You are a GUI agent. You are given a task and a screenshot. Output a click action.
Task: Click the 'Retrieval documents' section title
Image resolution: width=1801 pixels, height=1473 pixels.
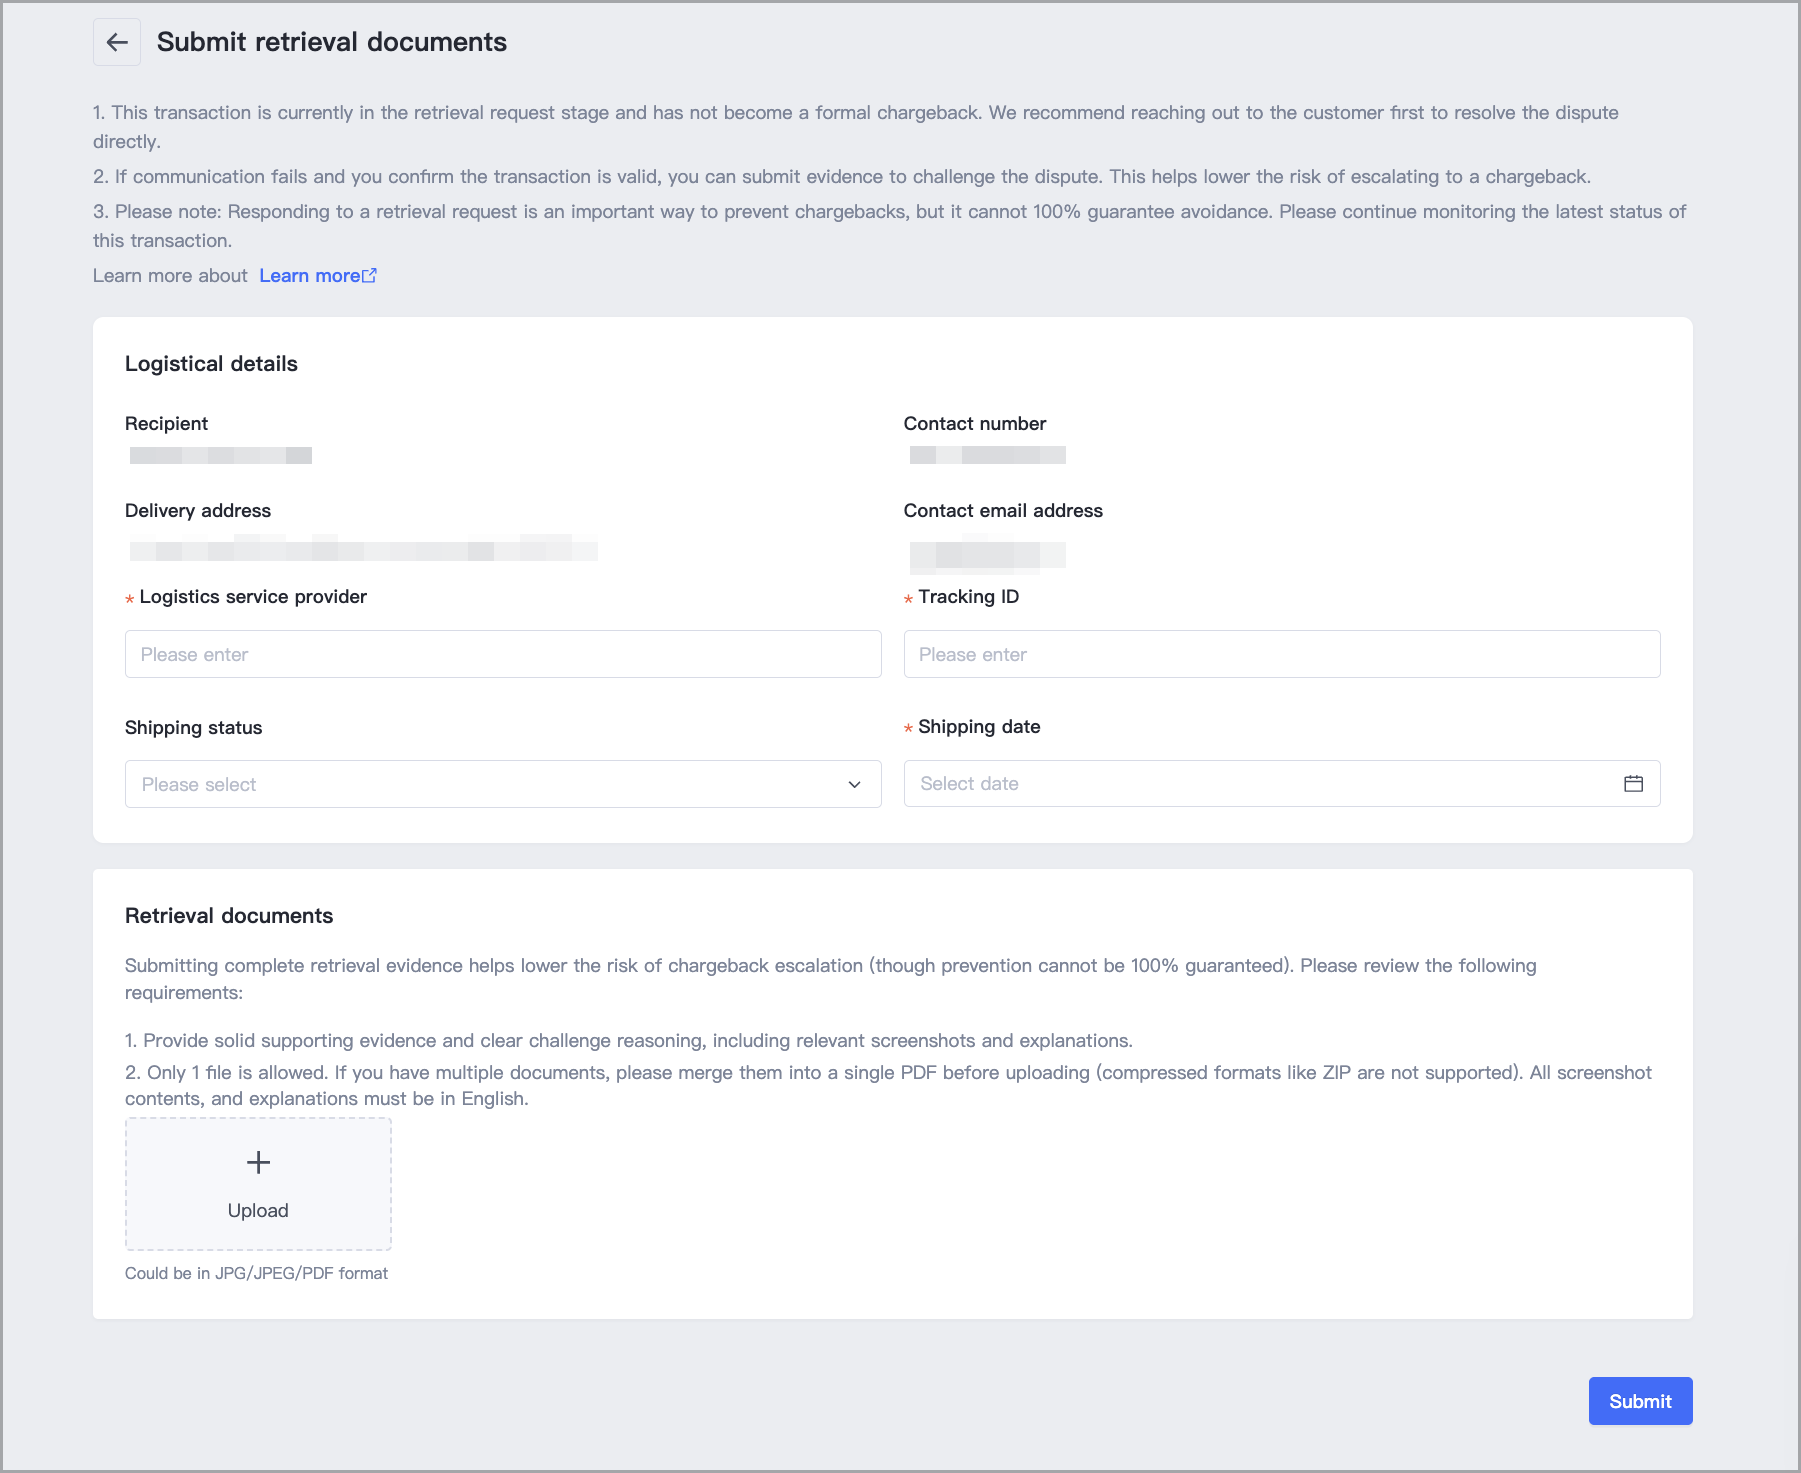pyautogui.click(x=229, y=916)
